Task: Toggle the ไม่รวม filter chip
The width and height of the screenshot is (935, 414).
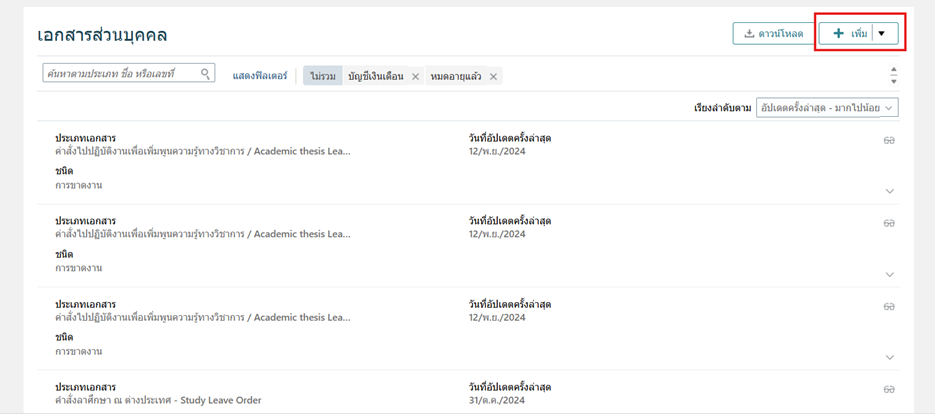Action: [322, 77]
